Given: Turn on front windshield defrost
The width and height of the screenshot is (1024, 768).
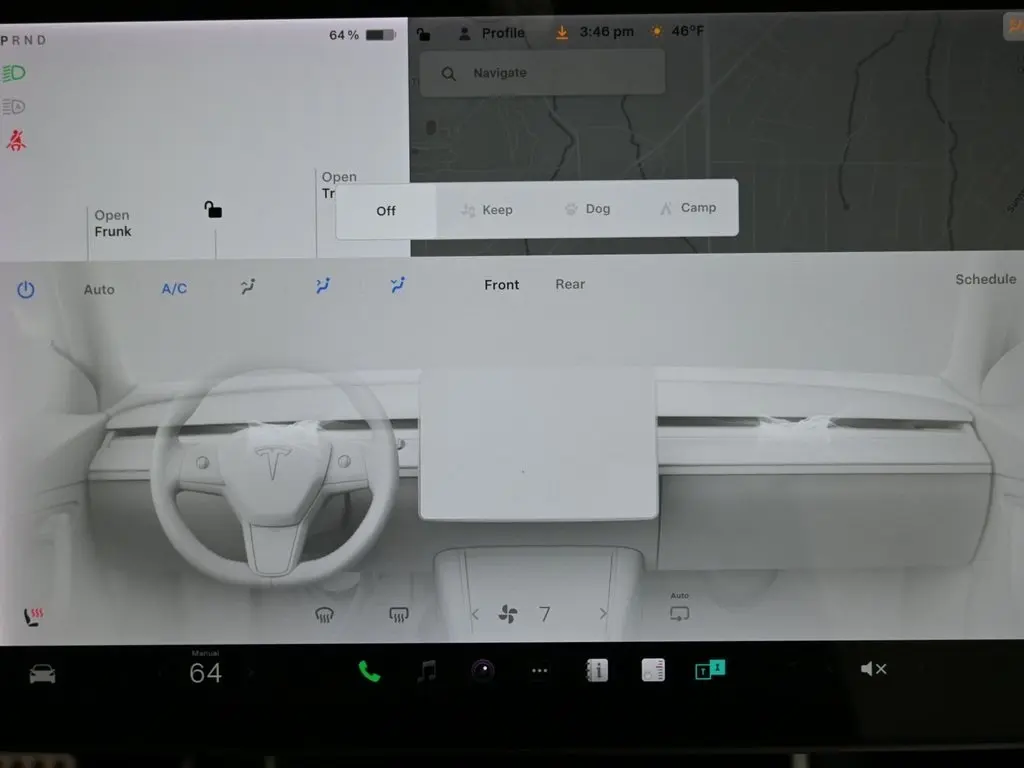Looking at the screenshot, I should [324, 615].
